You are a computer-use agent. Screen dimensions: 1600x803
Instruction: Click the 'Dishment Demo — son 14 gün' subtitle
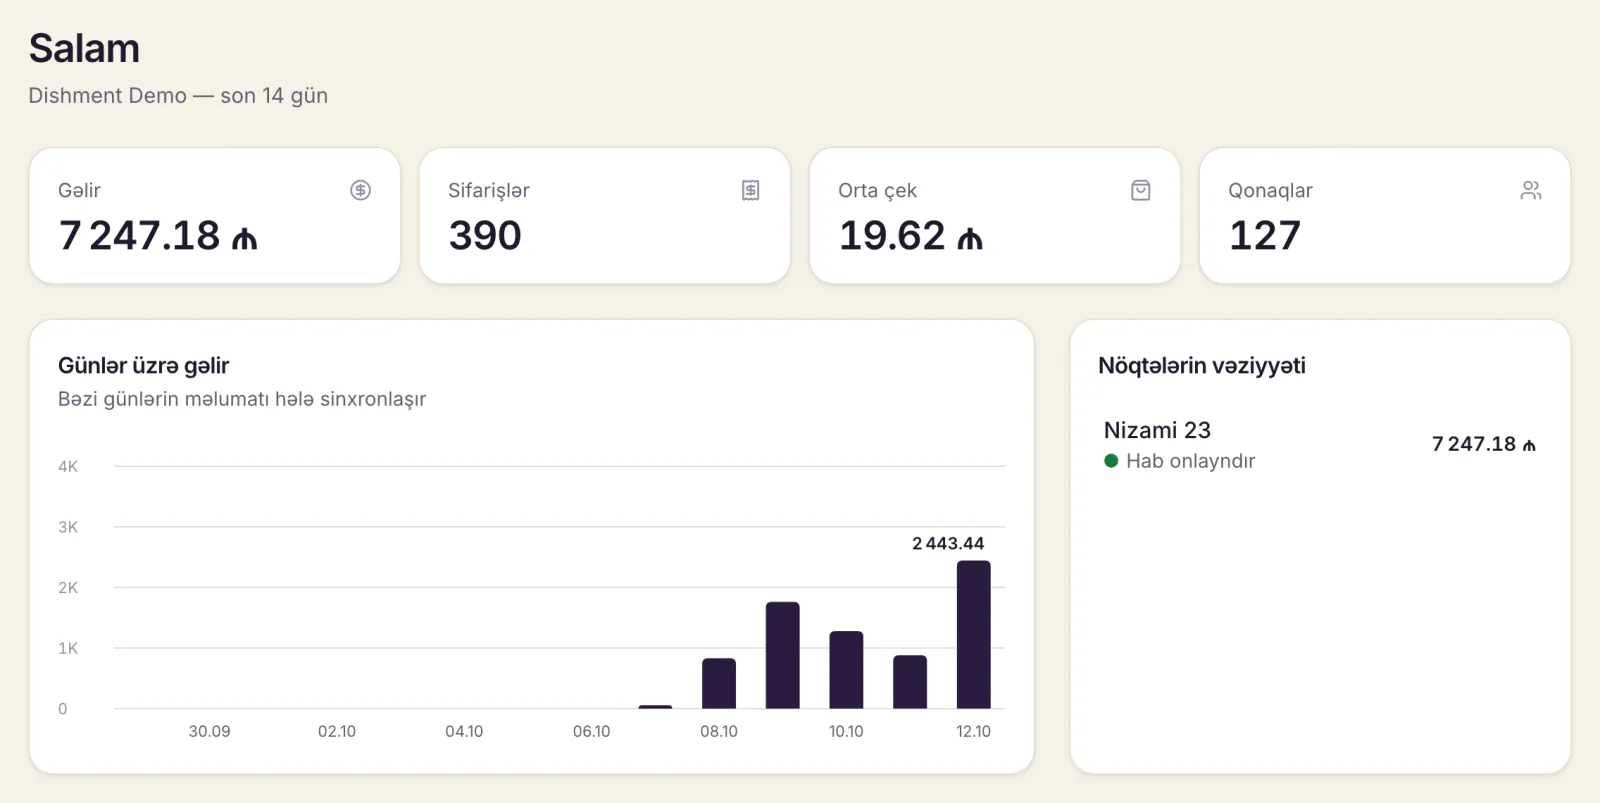click(x=178, y=96)
